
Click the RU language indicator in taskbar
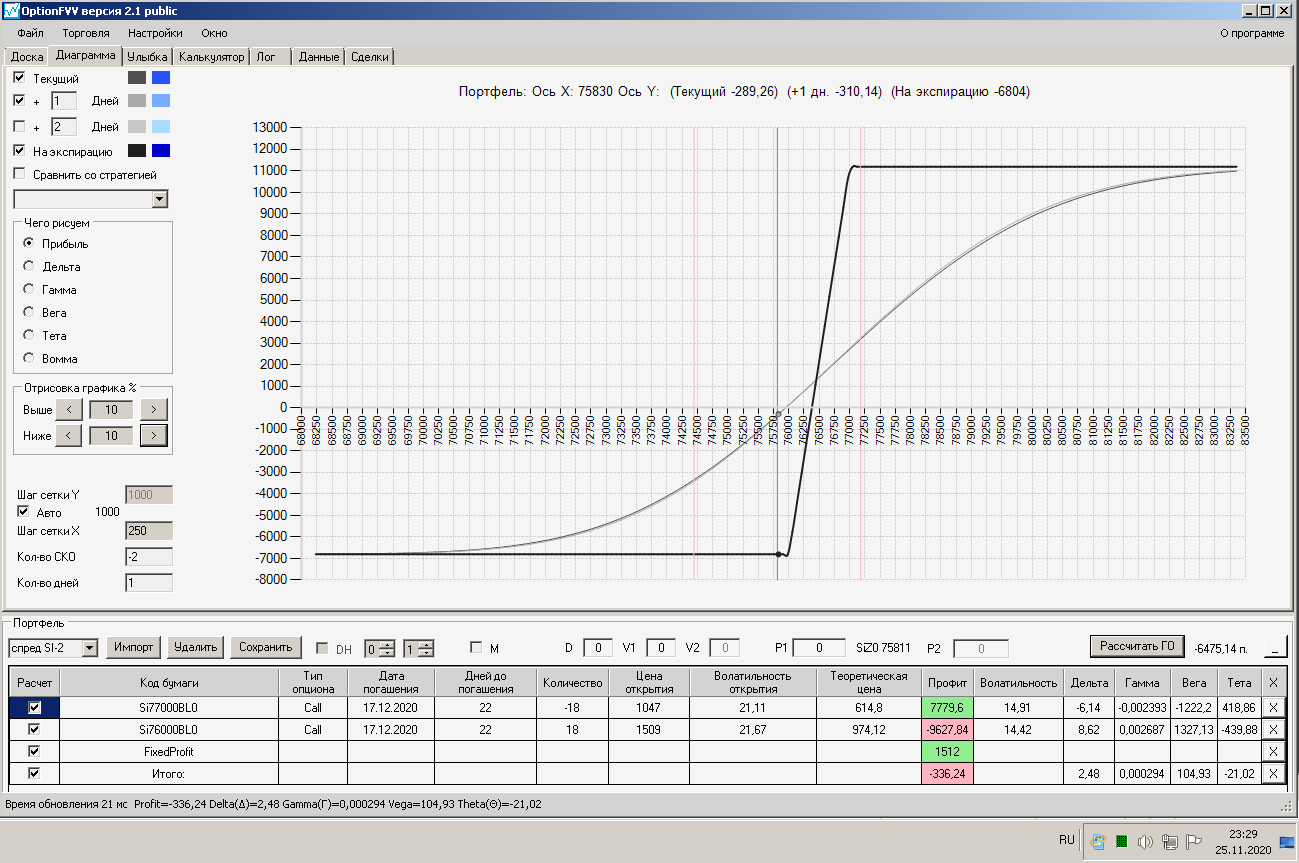[1067, 840]
